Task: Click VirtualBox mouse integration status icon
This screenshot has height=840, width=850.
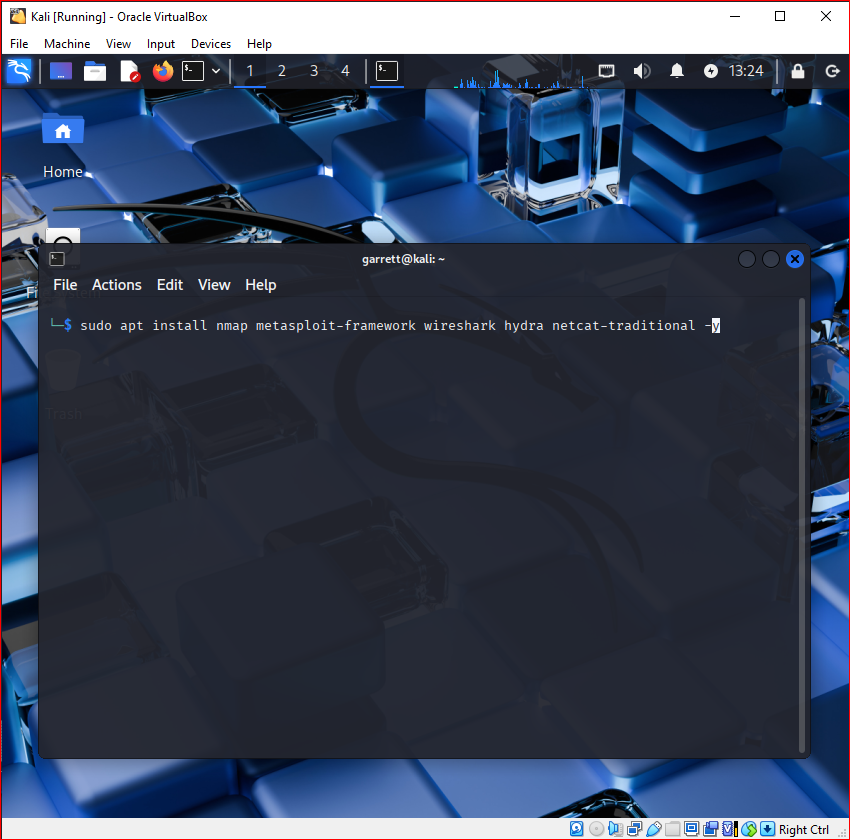Action: tap(749, 829)
